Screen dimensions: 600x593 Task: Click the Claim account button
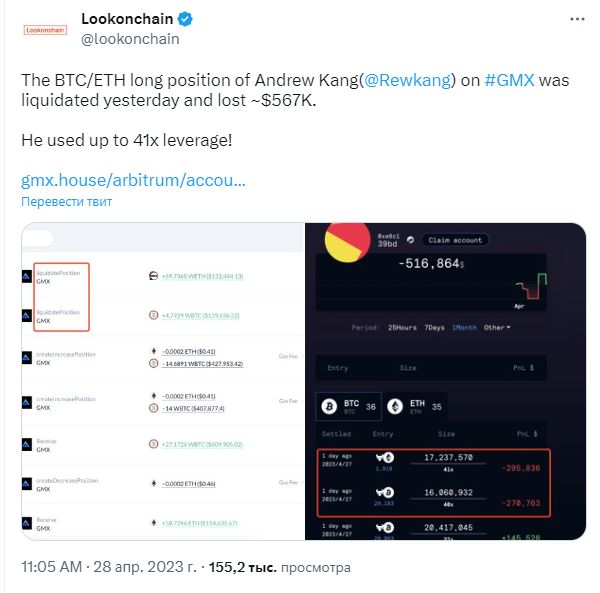pyautogui.click(x=455, y=240)
